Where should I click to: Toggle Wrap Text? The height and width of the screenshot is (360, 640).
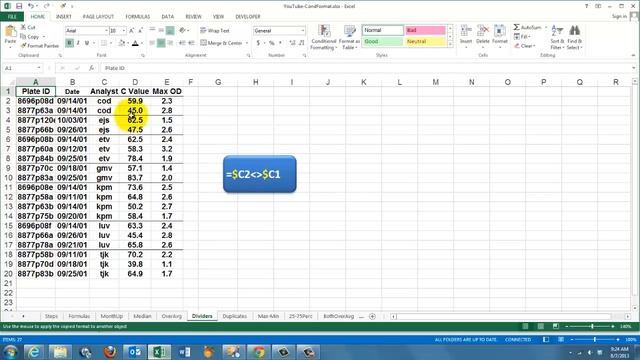click(x=215, y=31)
